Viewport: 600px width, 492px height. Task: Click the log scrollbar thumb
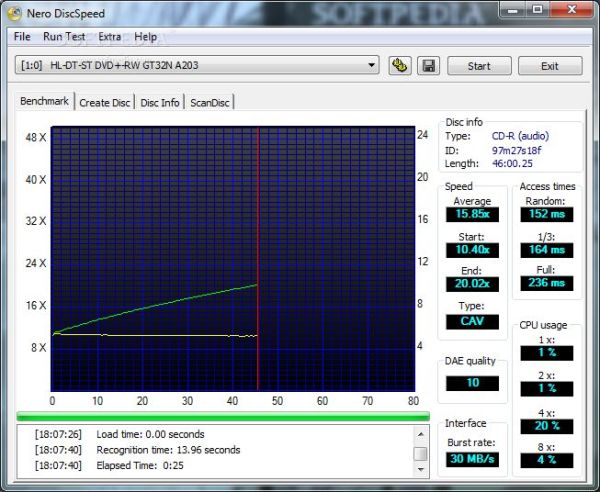[x=421, y=454]
